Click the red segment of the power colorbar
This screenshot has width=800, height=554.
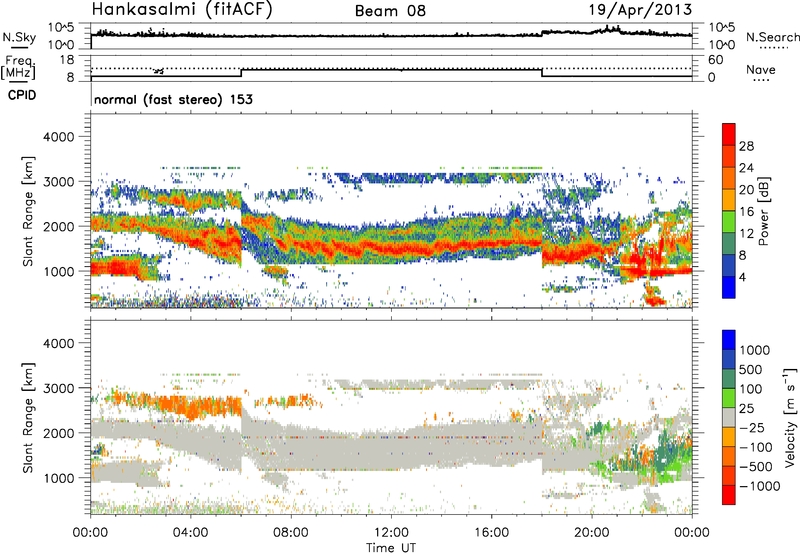tap(729, 134)
